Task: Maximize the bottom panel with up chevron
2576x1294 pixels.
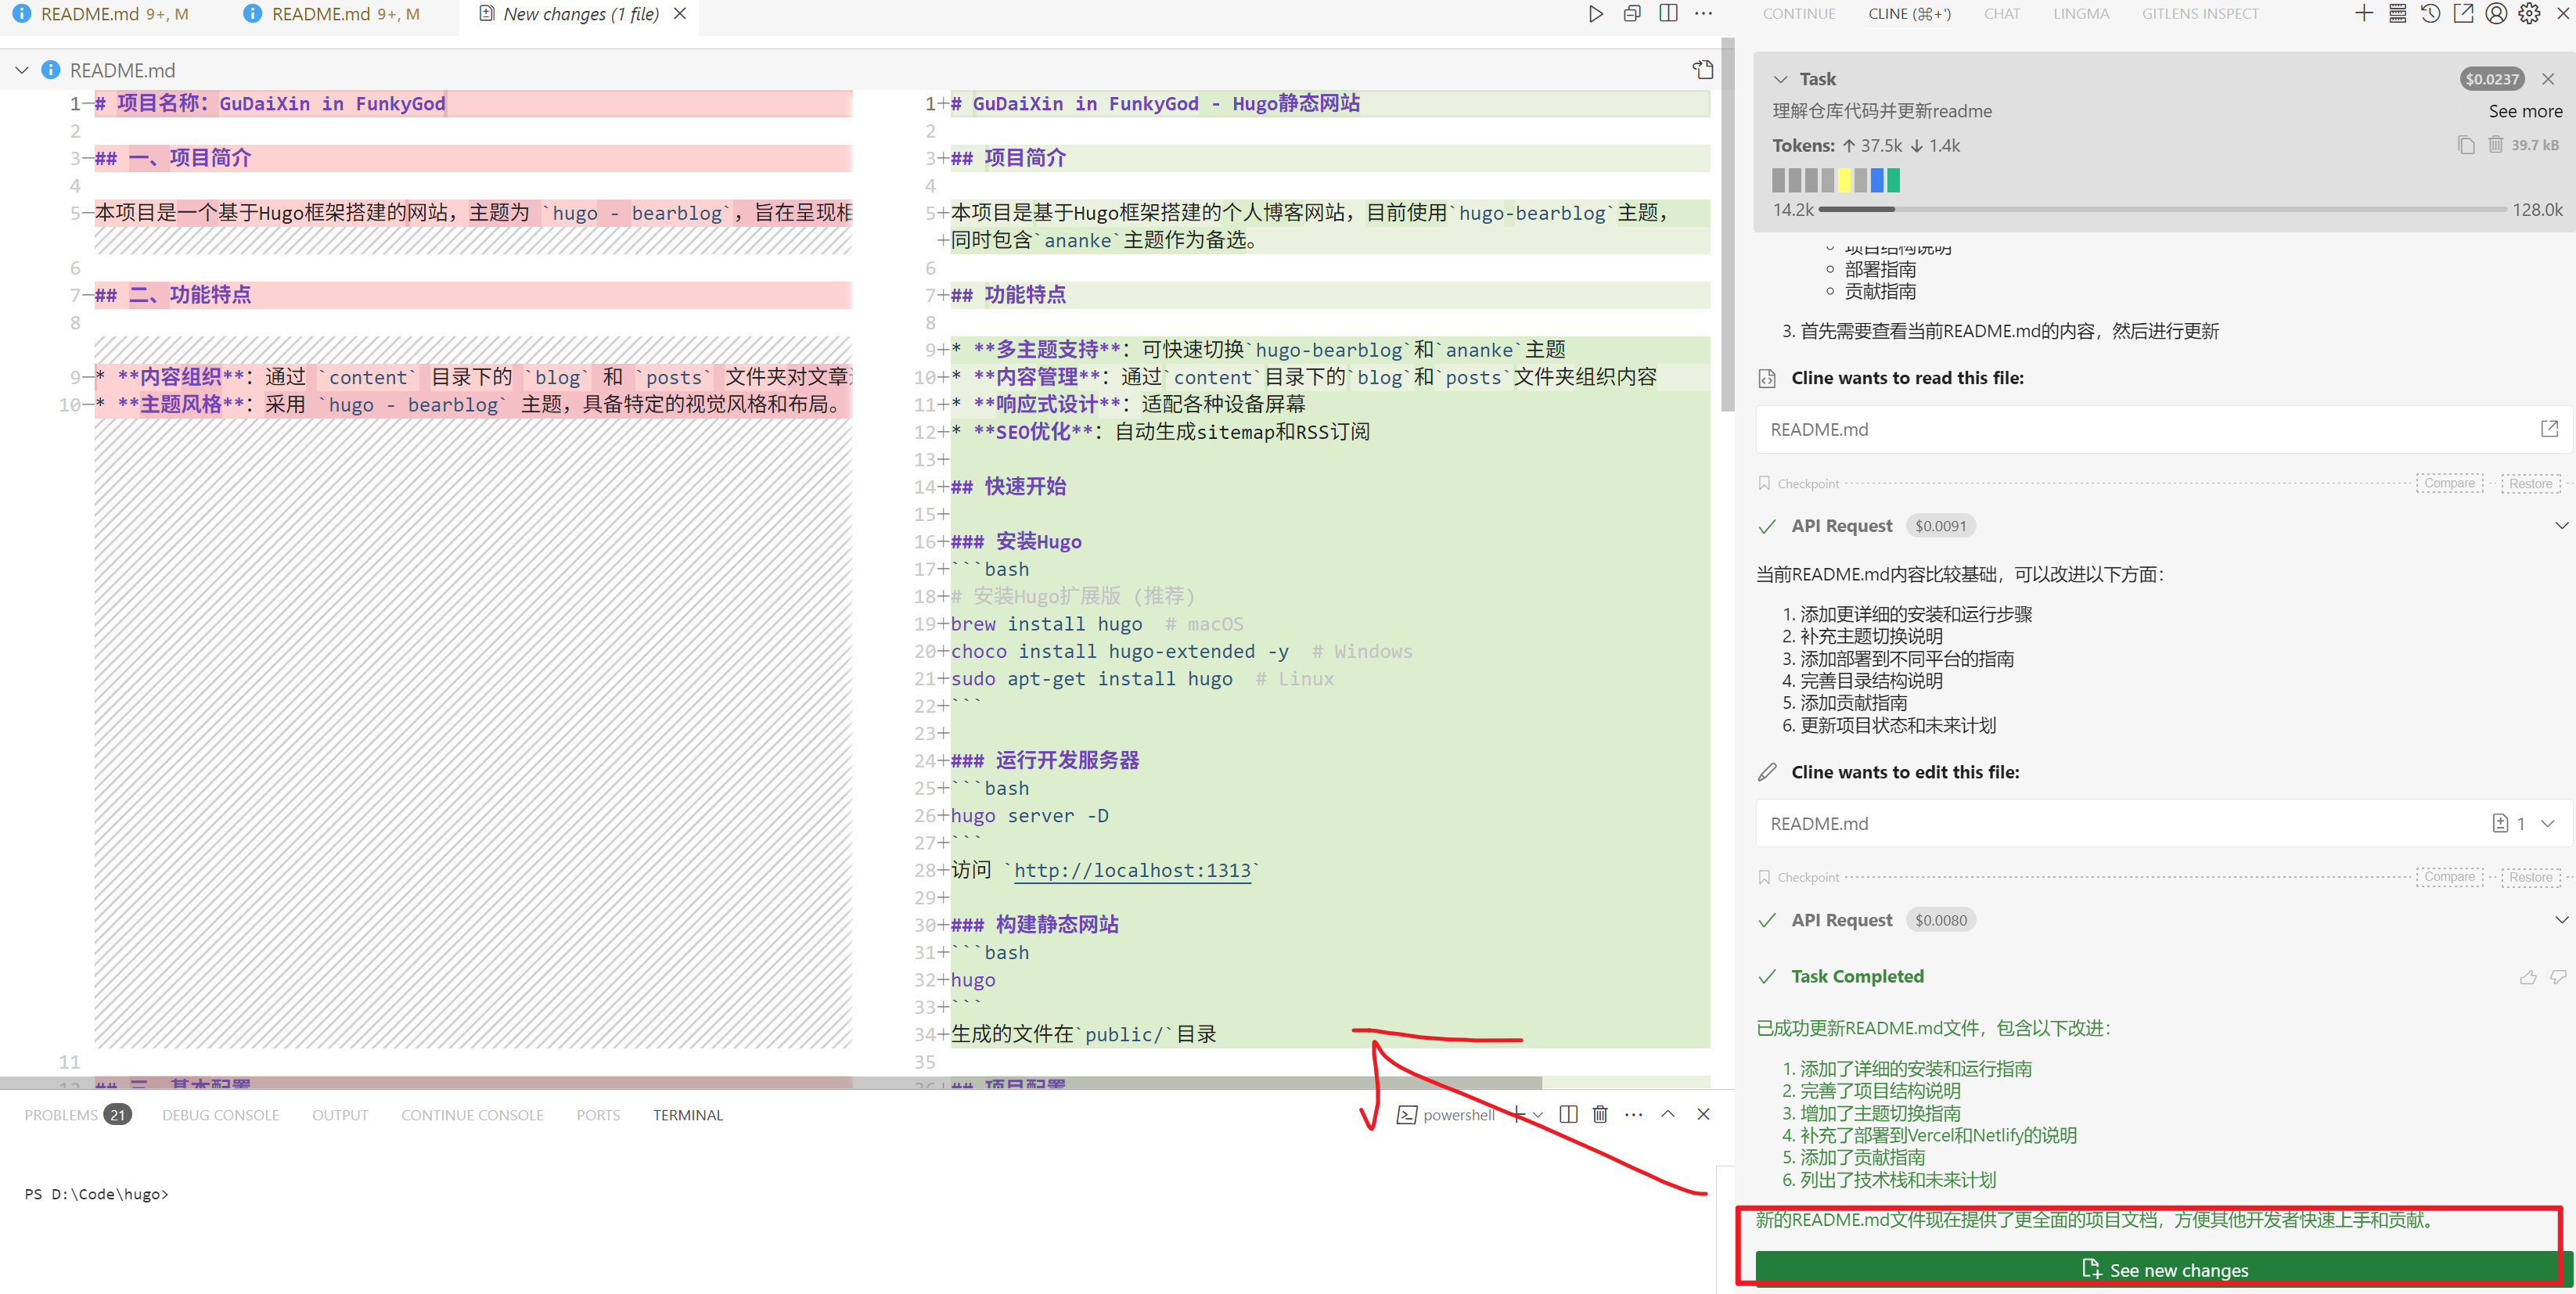Action: pyautogui.click(x=1668, y=1114)
